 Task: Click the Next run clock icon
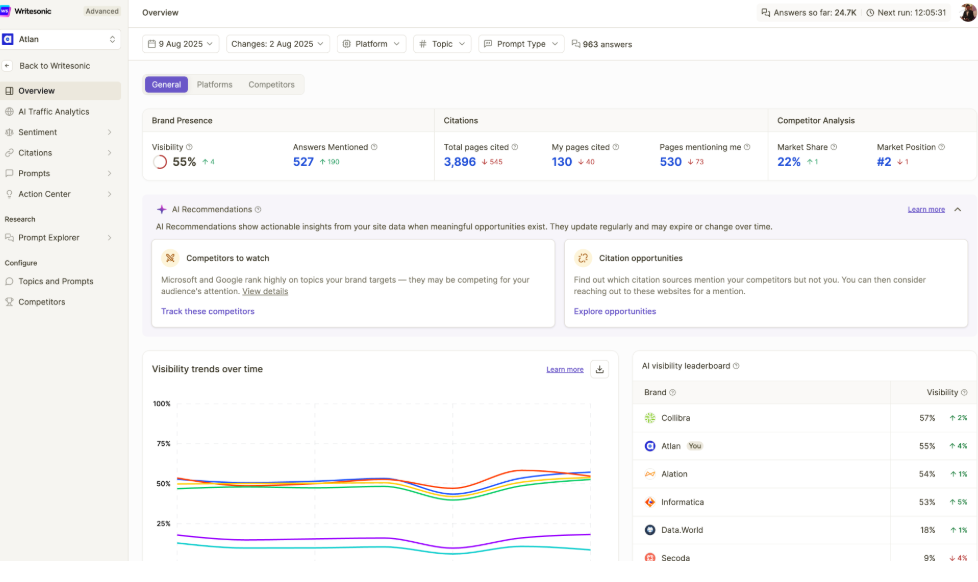click(x=870, y=12)
